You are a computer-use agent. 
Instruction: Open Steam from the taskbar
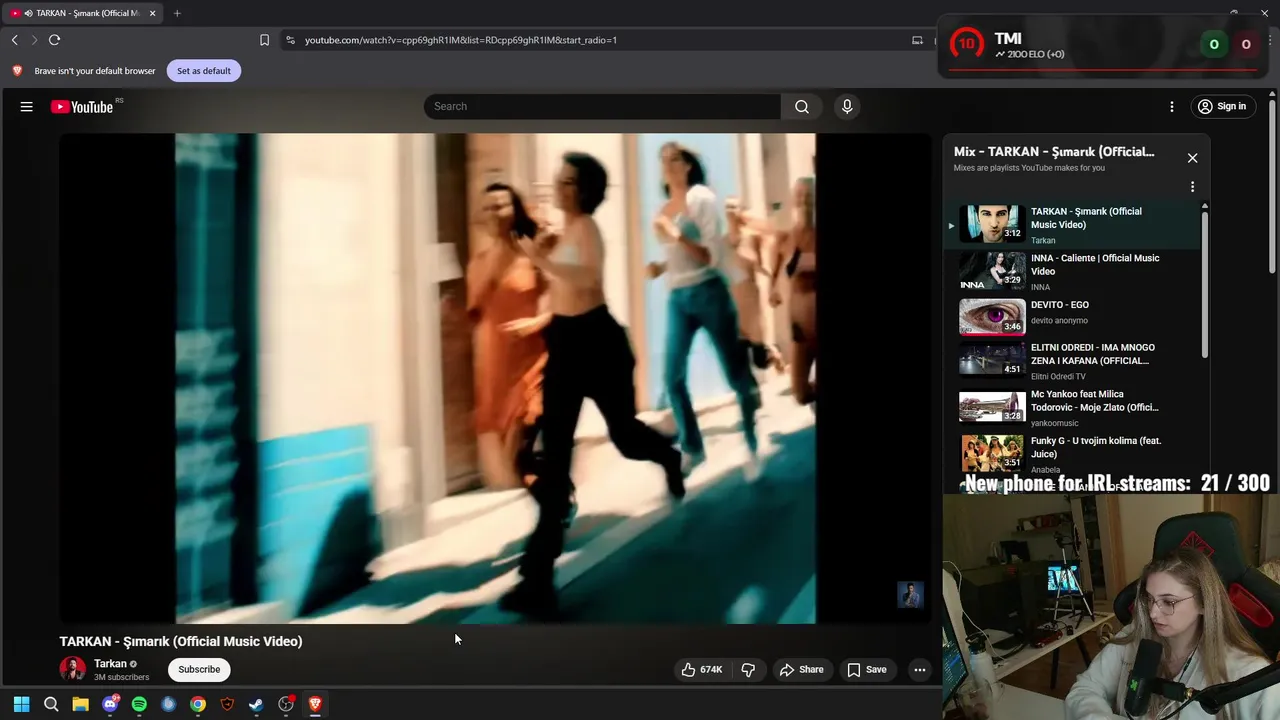(x=256, y=704)
